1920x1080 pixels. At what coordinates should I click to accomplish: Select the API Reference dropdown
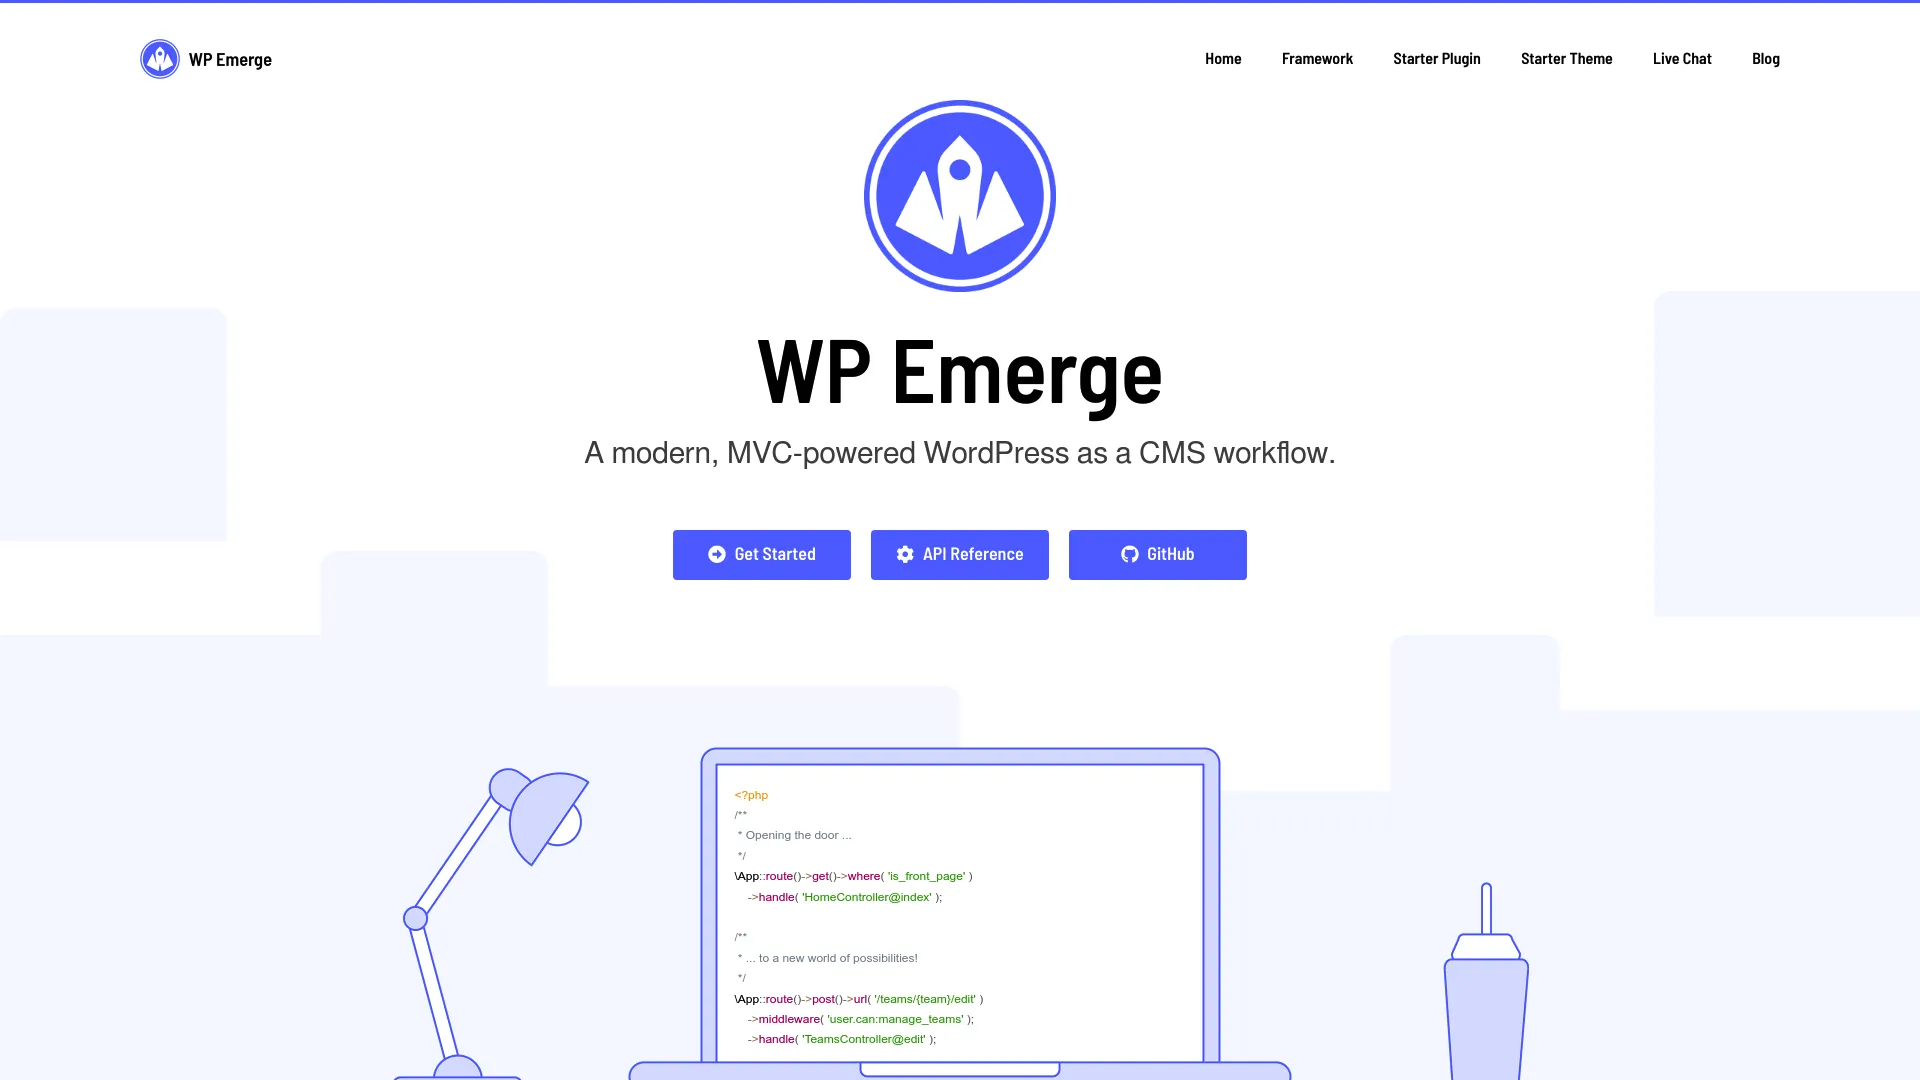959,554
